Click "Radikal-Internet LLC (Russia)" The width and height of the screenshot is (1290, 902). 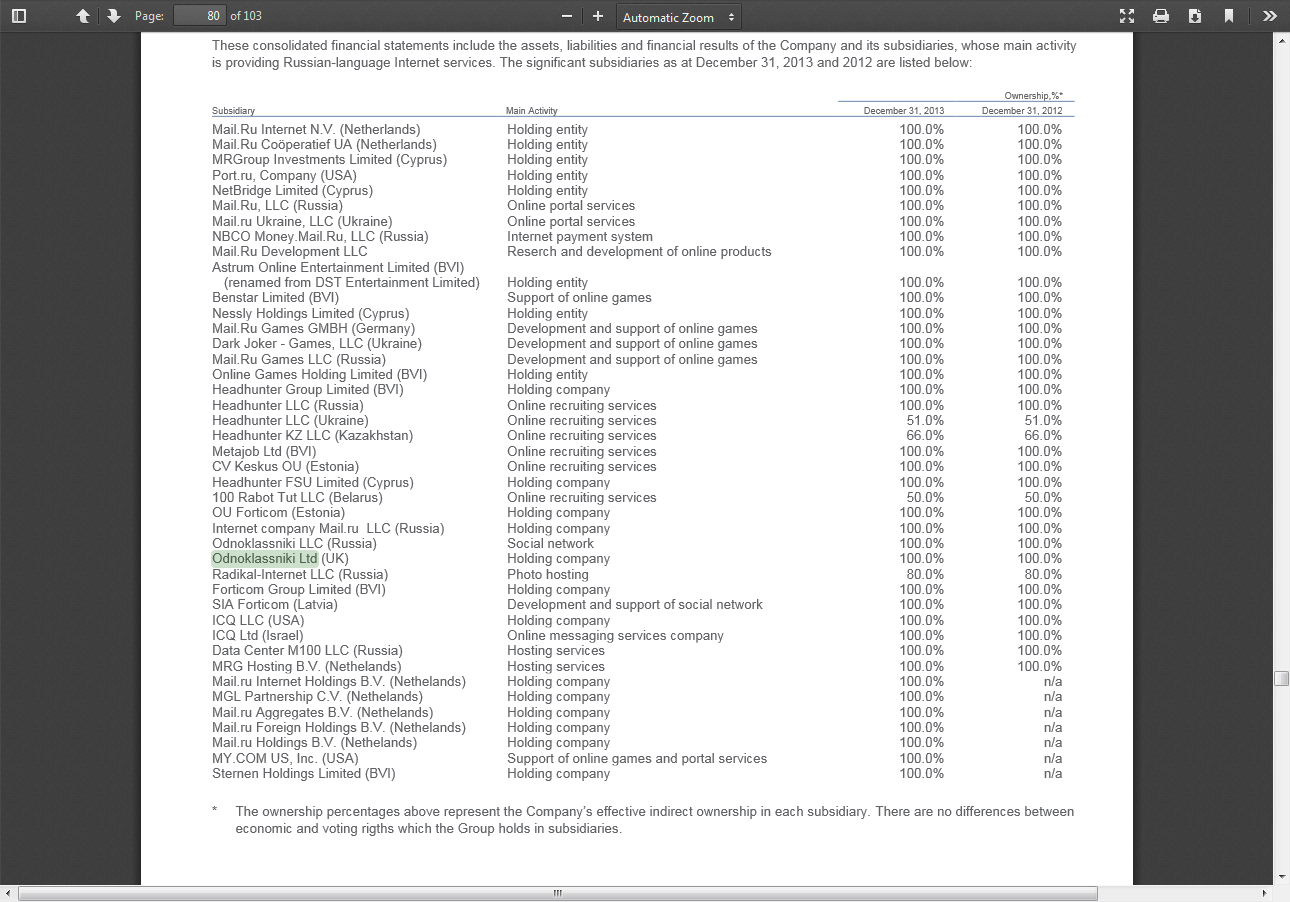tap(300, 575)
